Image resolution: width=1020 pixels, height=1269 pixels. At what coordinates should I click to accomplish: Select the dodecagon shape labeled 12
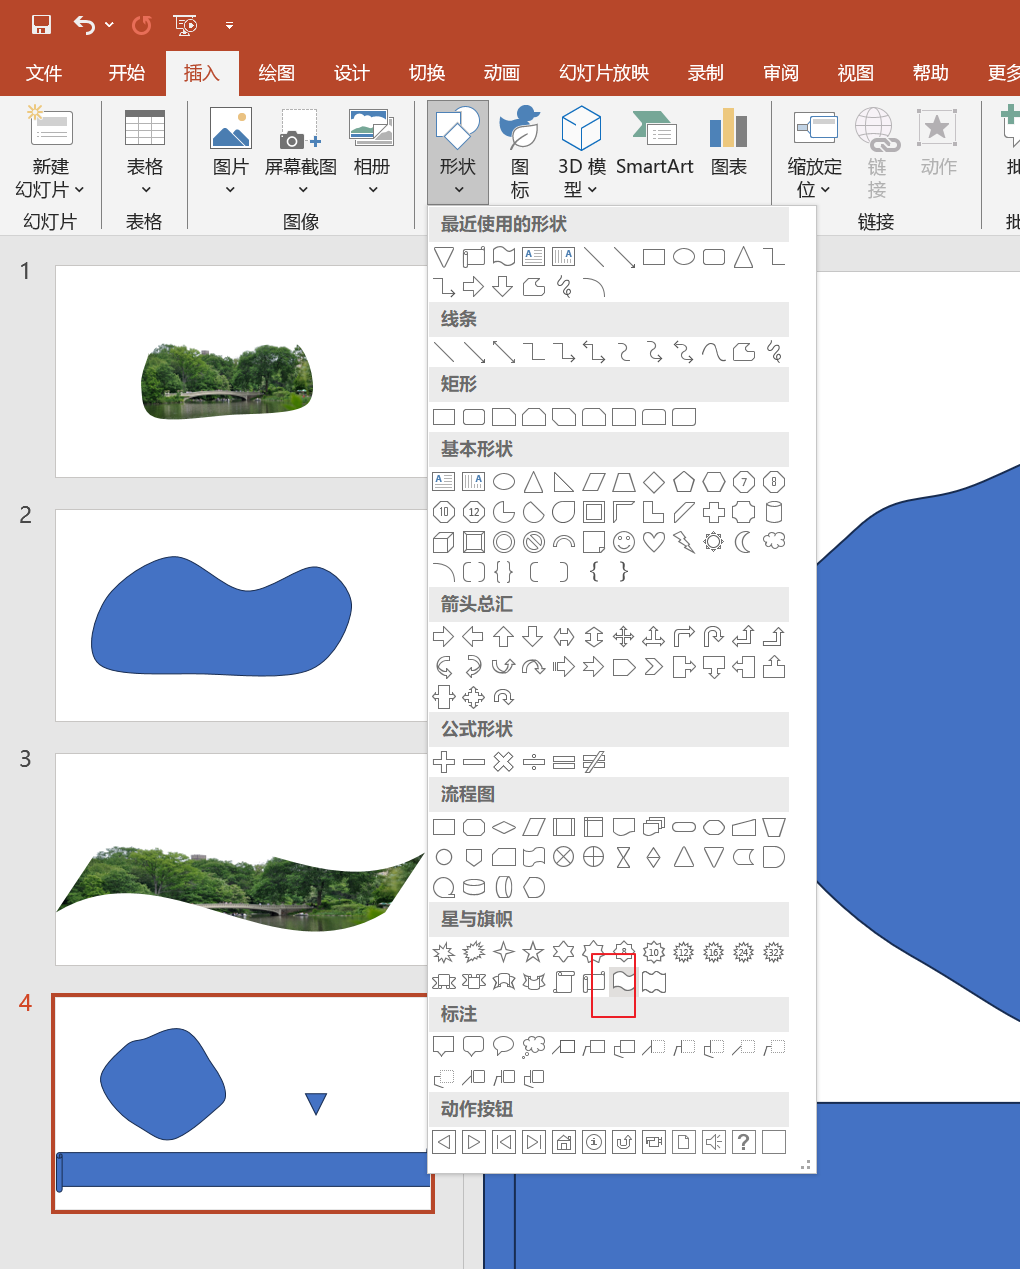(474, 512)
